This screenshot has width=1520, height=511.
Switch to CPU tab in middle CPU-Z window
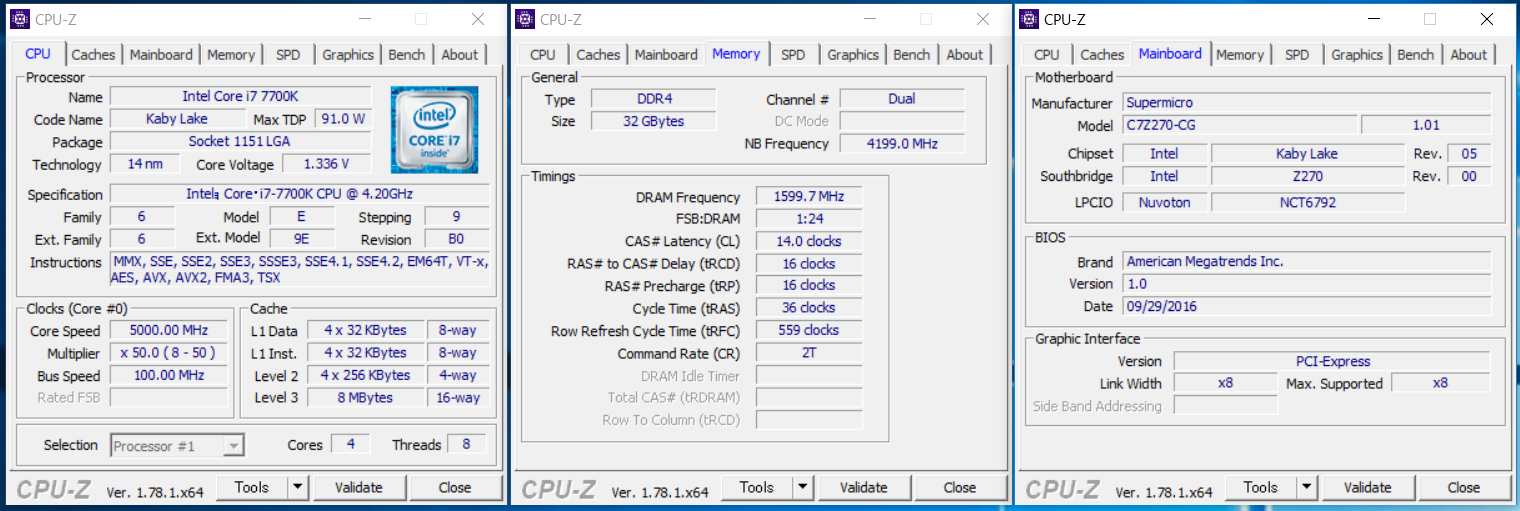[543, 55]
